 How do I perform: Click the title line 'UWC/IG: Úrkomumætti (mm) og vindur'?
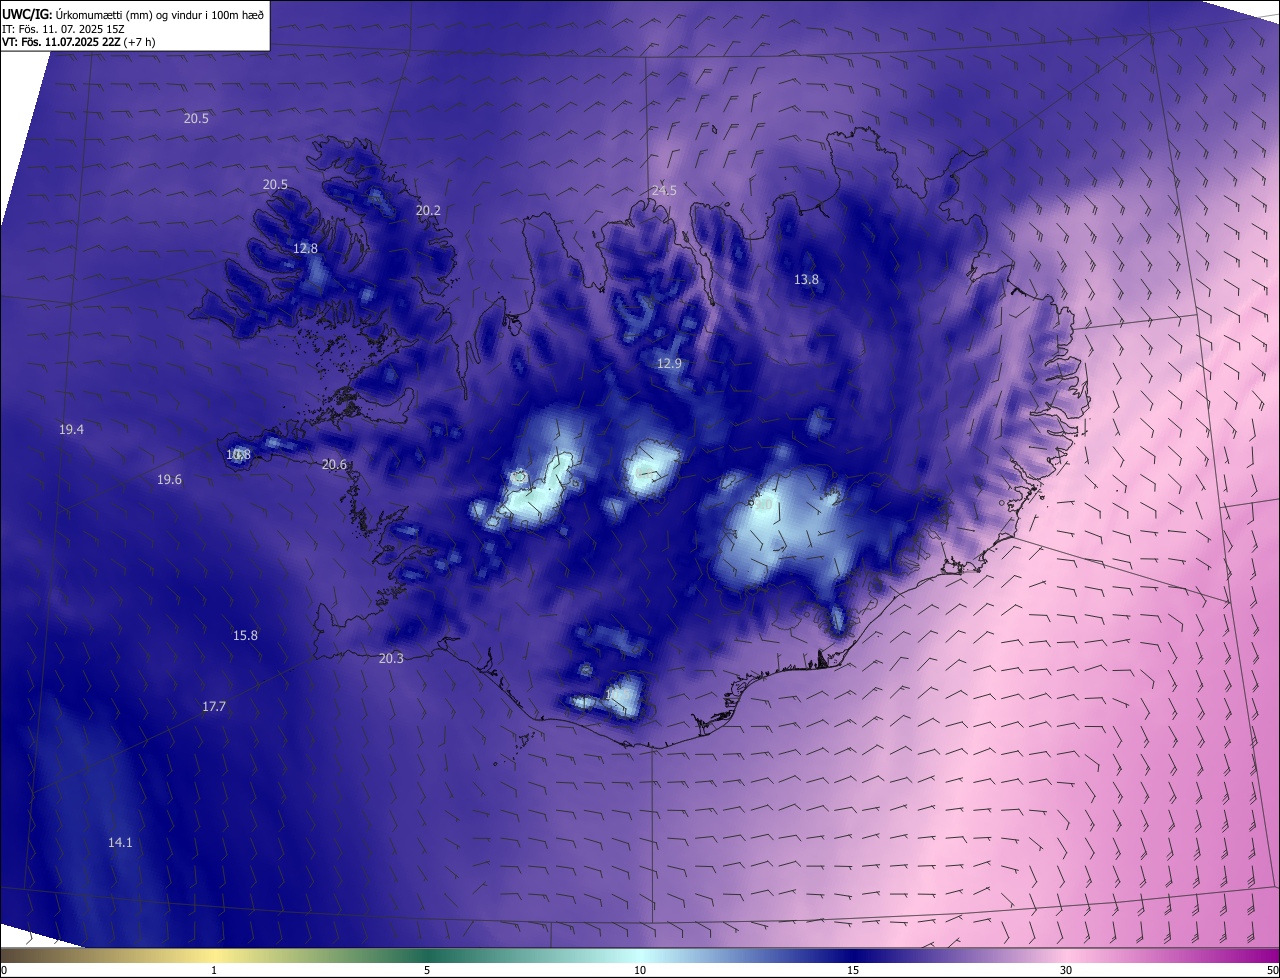tap(133, 14)
